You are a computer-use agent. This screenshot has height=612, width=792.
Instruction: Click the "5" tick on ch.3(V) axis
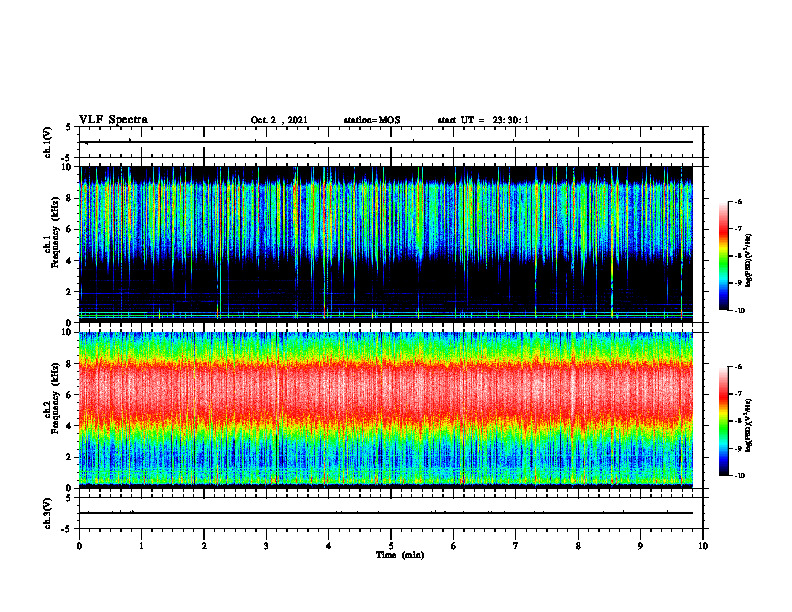[x=70, y=498]
